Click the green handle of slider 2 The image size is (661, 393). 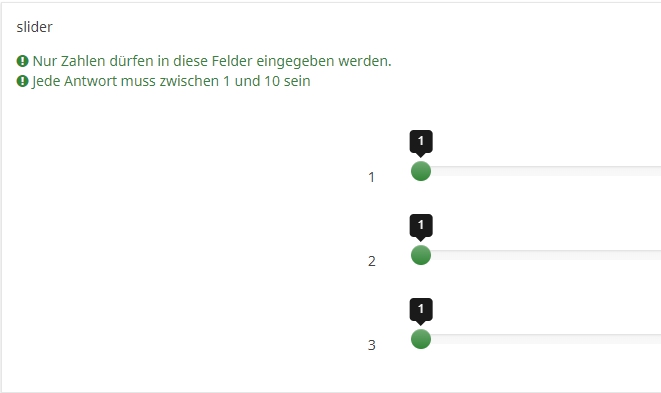421,255
